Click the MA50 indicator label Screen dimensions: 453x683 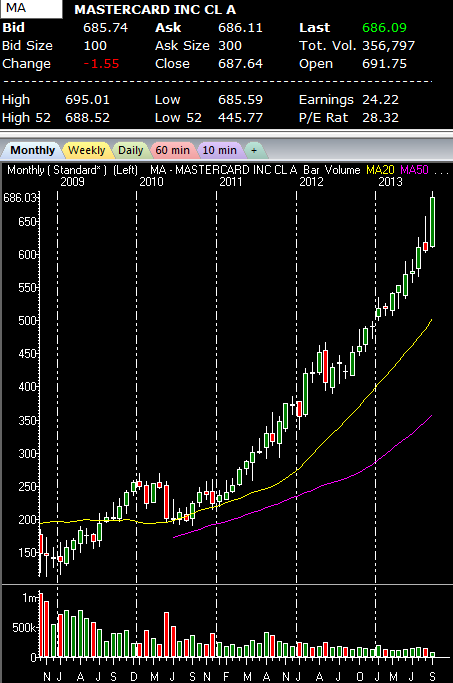[414, 170]
